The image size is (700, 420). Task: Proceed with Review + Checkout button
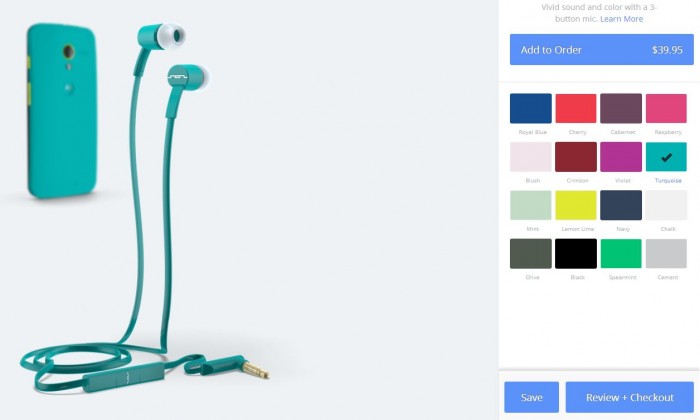(629, 397)
